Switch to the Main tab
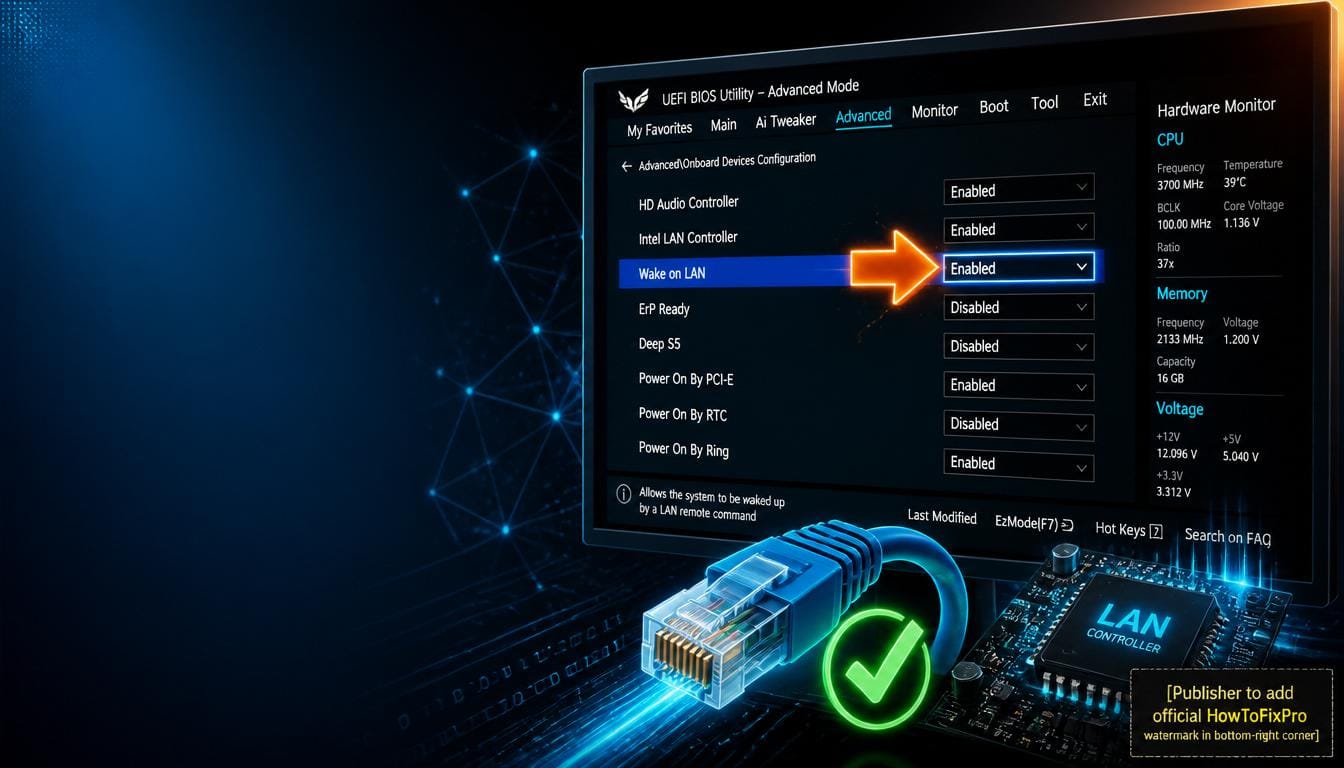 (723, 125)
